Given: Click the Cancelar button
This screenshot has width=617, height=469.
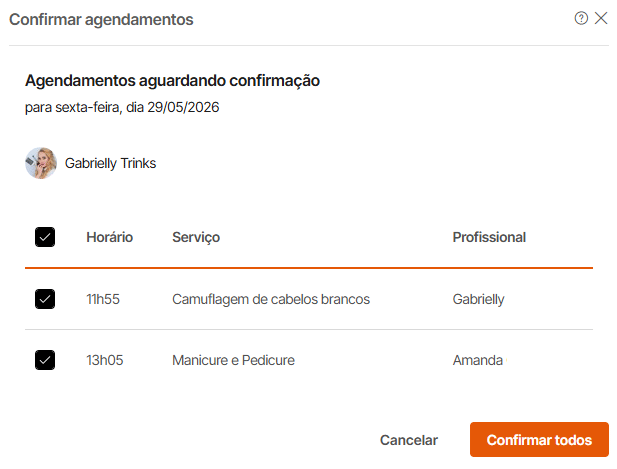Looking at the screenshot, I should (408, 440).
